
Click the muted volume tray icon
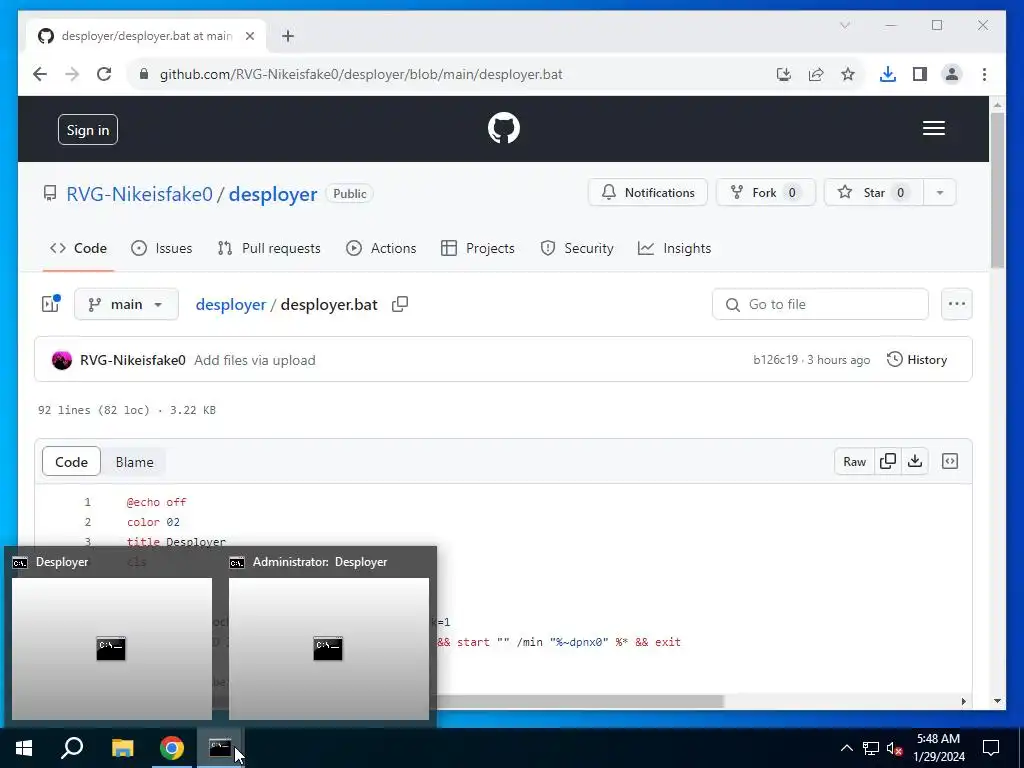click(x=895, y=748)
